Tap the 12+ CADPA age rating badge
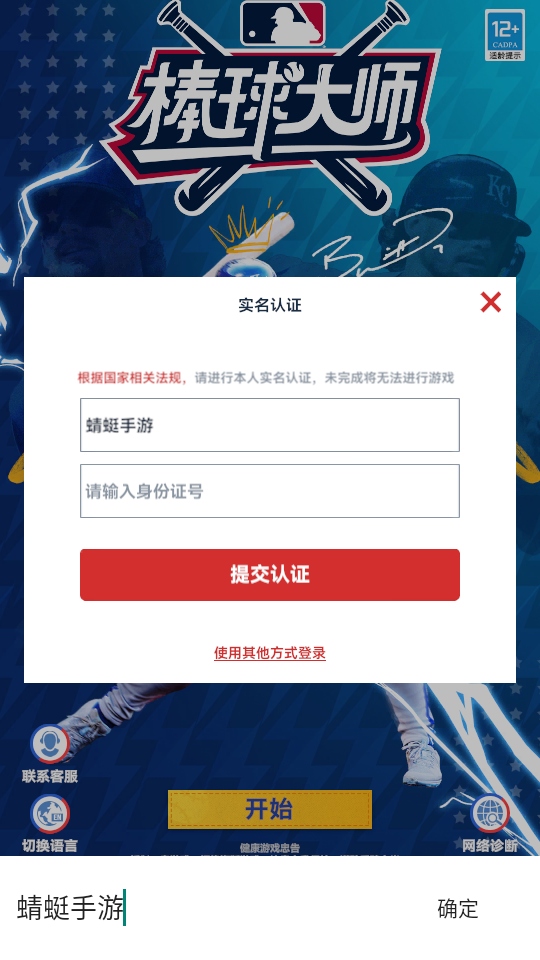Image resolution: width=540 pixels, height=960 pixels. point(505,35)
